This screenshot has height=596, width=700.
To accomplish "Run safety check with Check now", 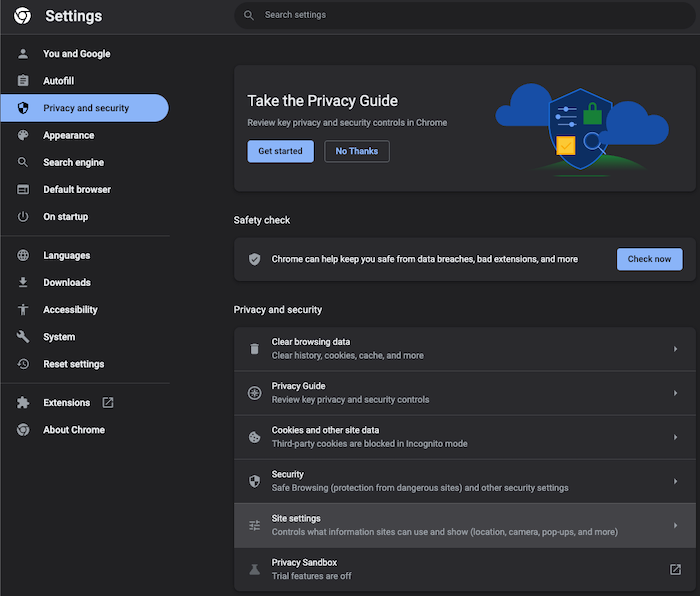I will point(650,259).
